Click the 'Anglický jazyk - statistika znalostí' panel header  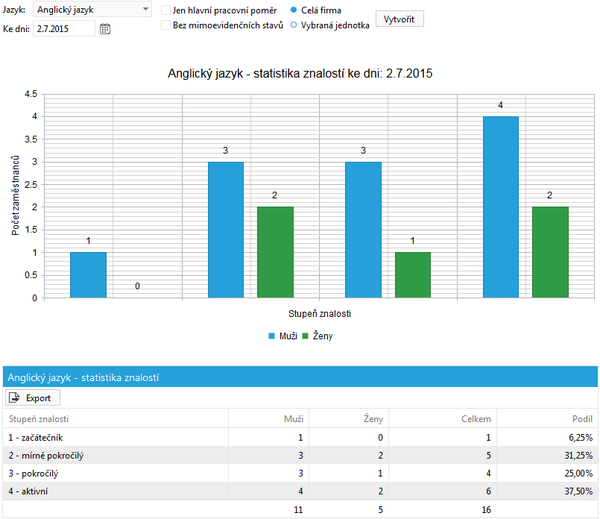click(x=300, y=377)
